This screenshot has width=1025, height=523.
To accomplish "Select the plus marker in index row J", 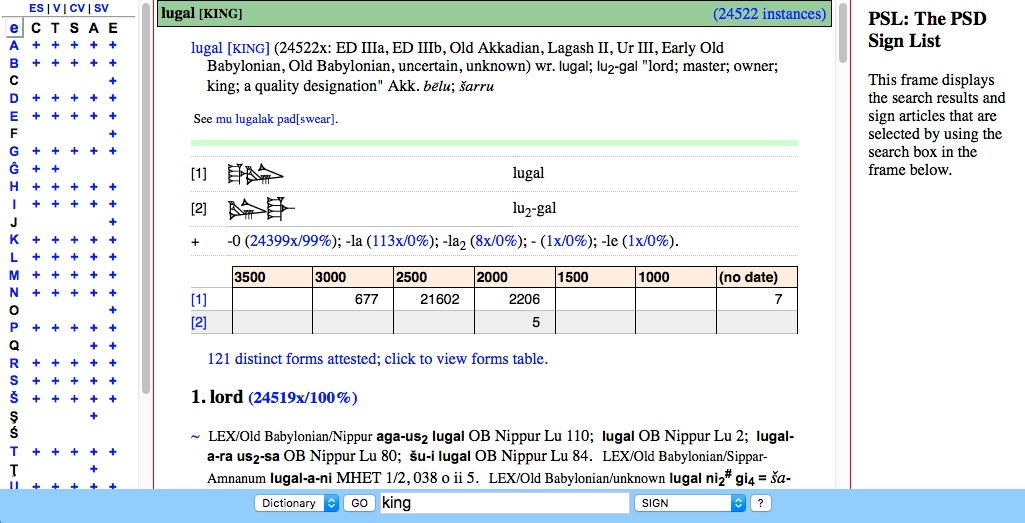I will [113, 222].
